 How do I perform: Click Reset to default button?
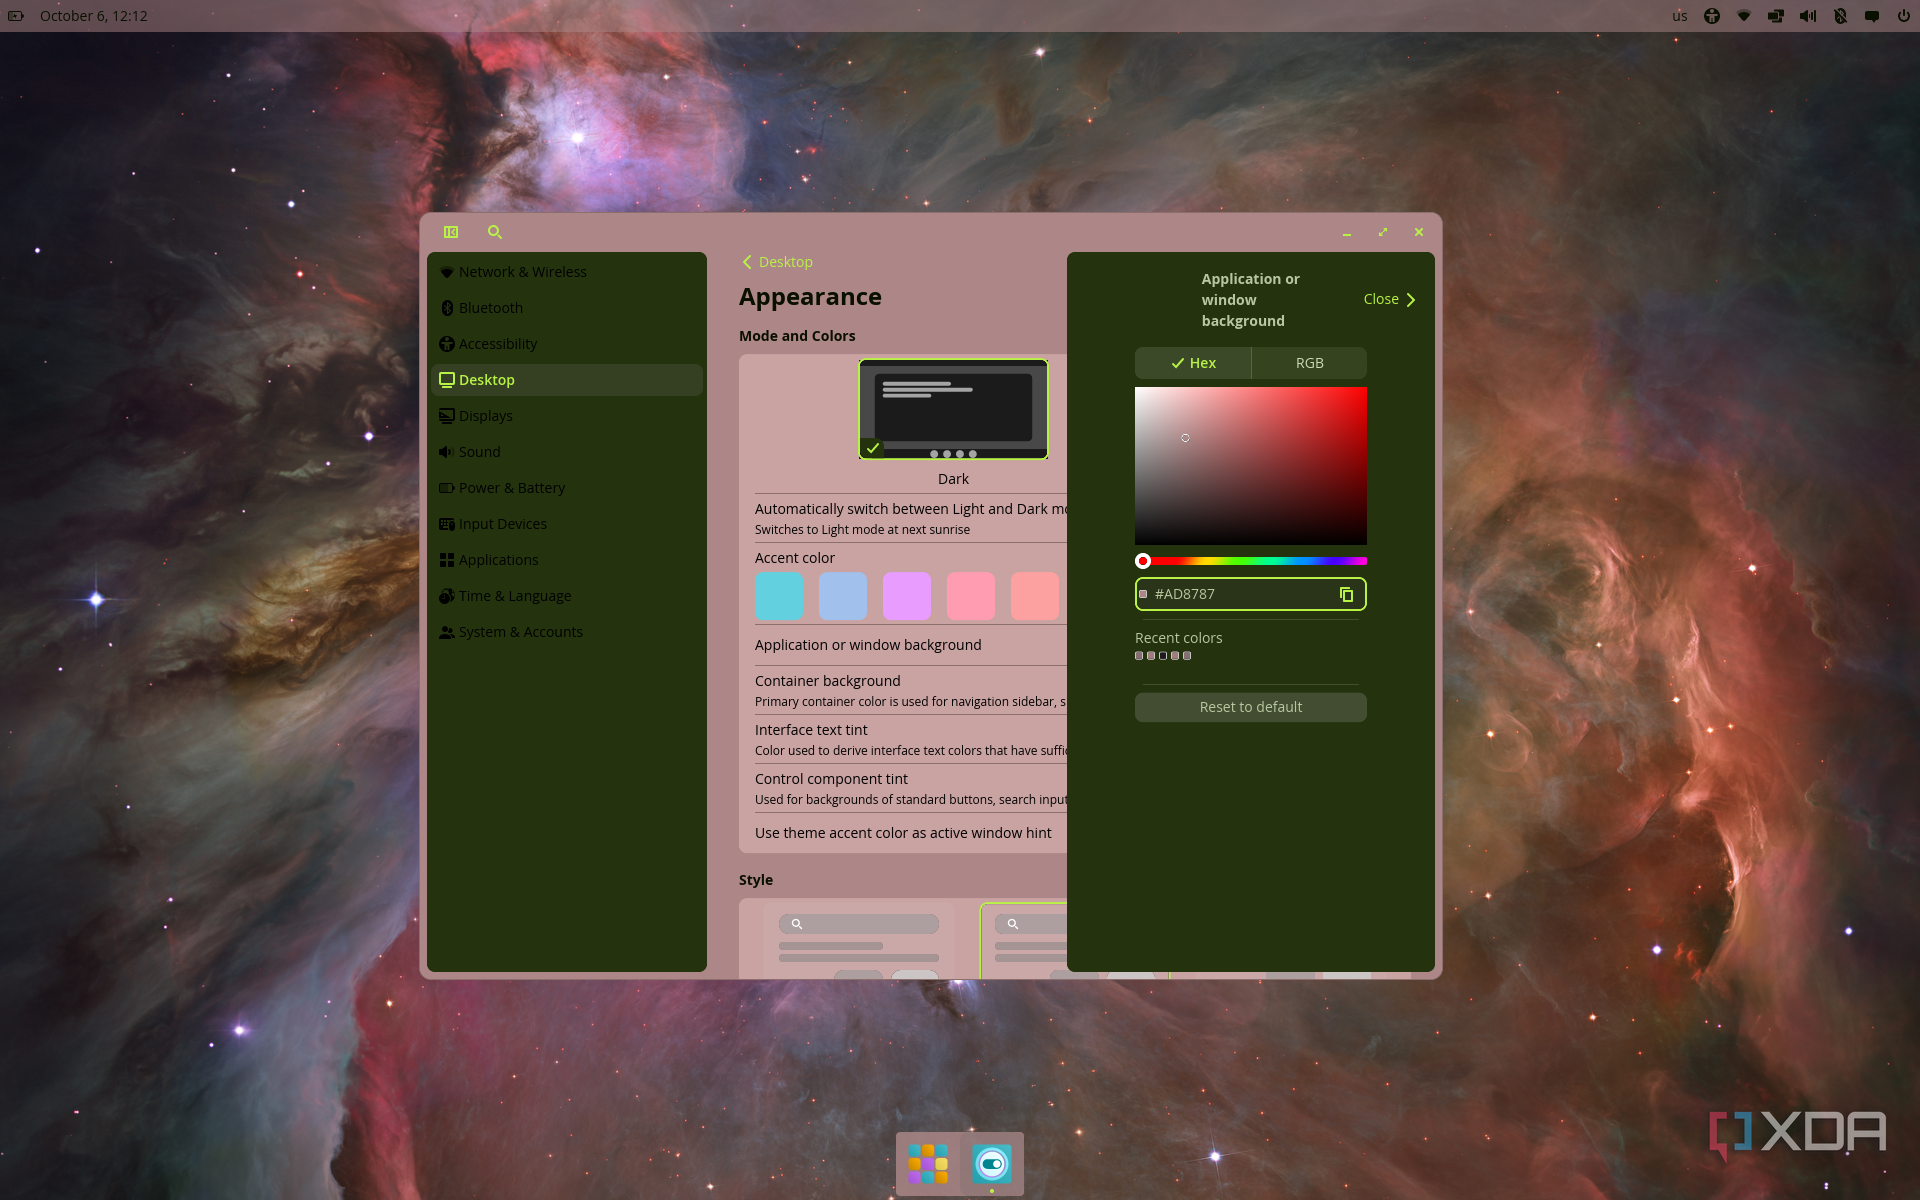[1251, 707]
